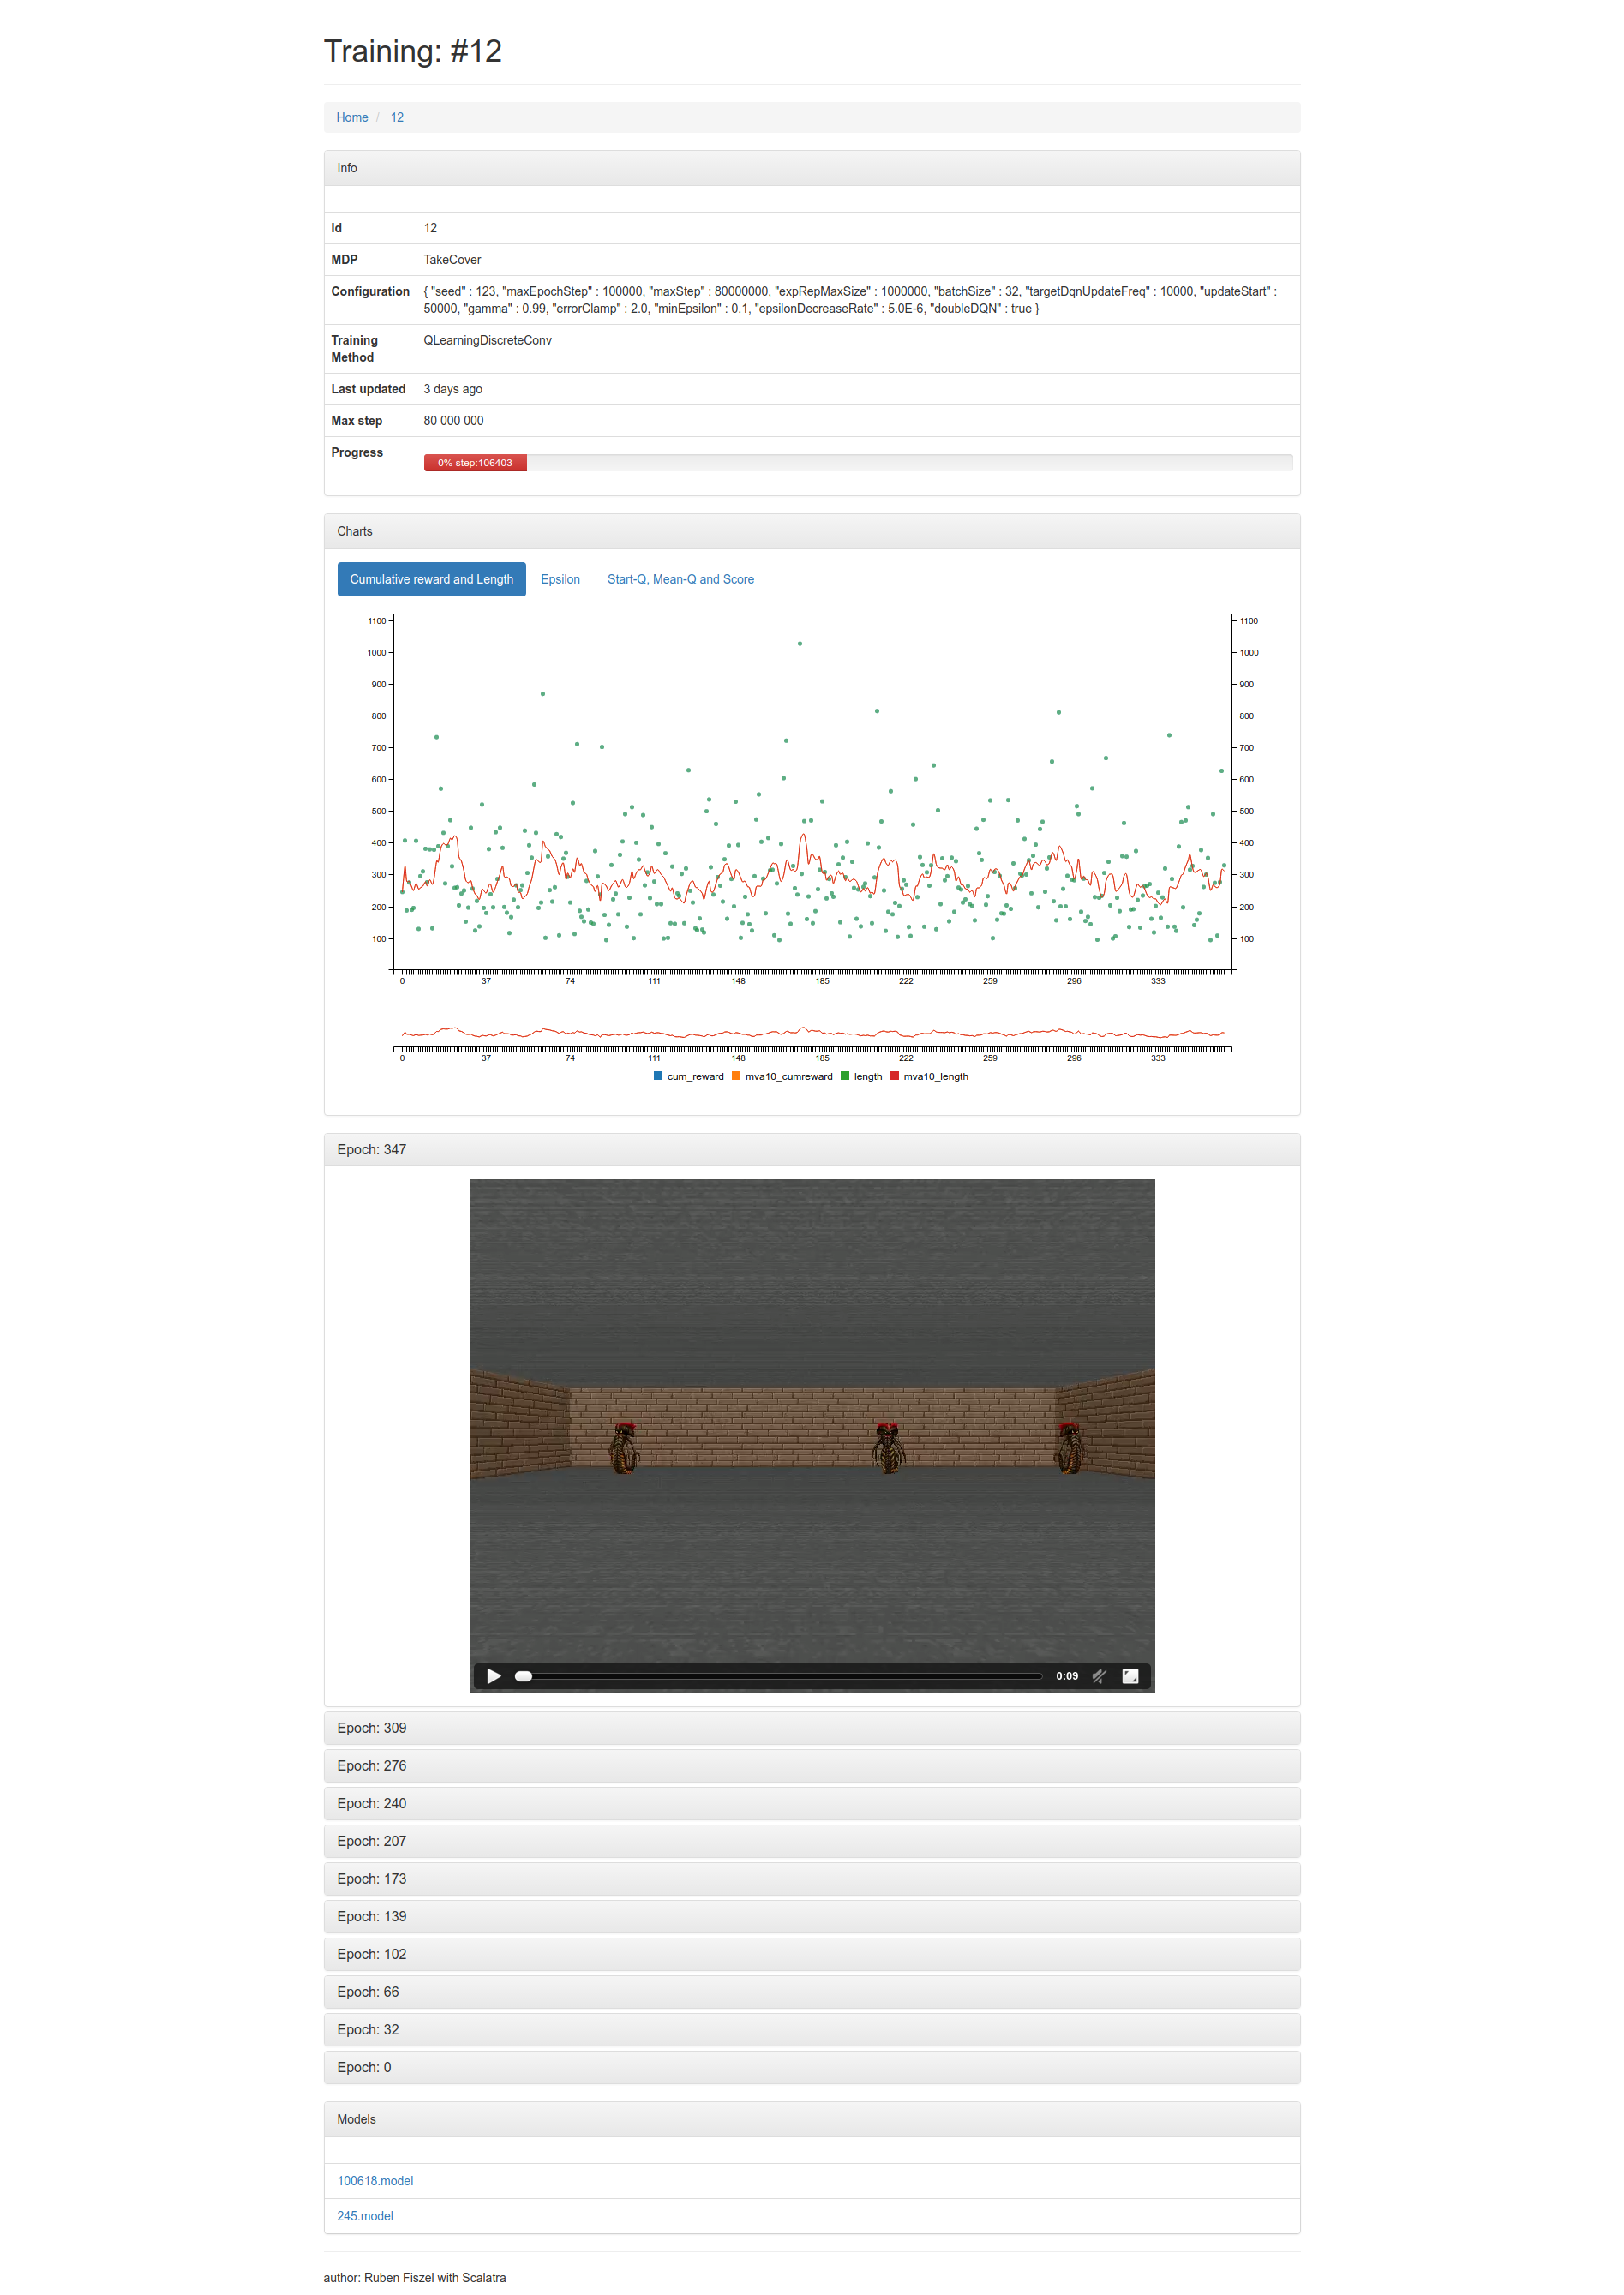Viewport: 1624px width, 2295px height.
Task: Expand the Epoch: 0 panel
Action: coord(812,2067)
